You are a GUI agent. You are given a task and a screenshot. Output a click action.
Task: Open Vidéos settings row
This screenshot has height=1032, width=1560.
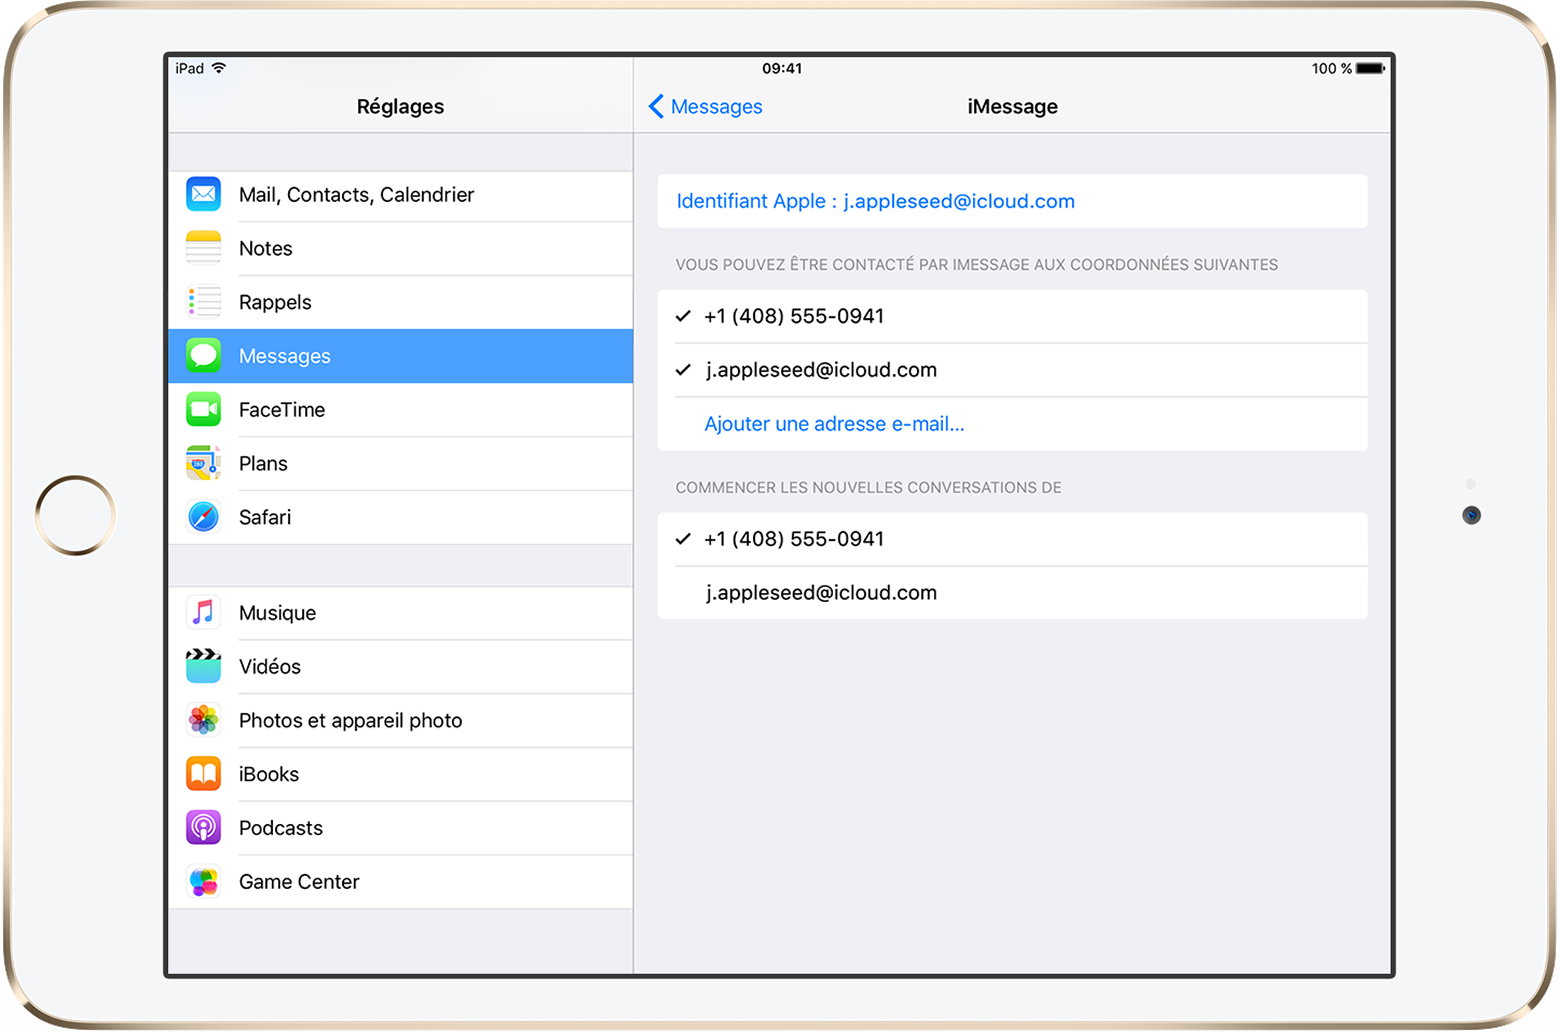click(401, 667)
